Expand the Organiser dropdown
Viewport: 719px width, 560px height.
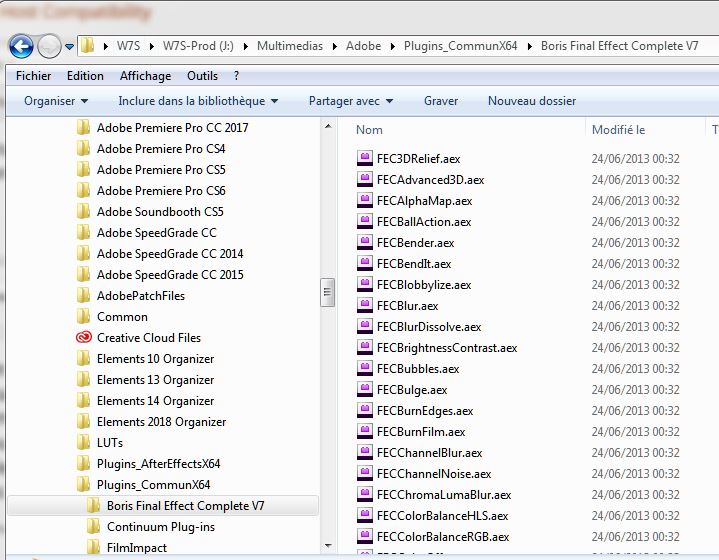click(x=56, y=101)
